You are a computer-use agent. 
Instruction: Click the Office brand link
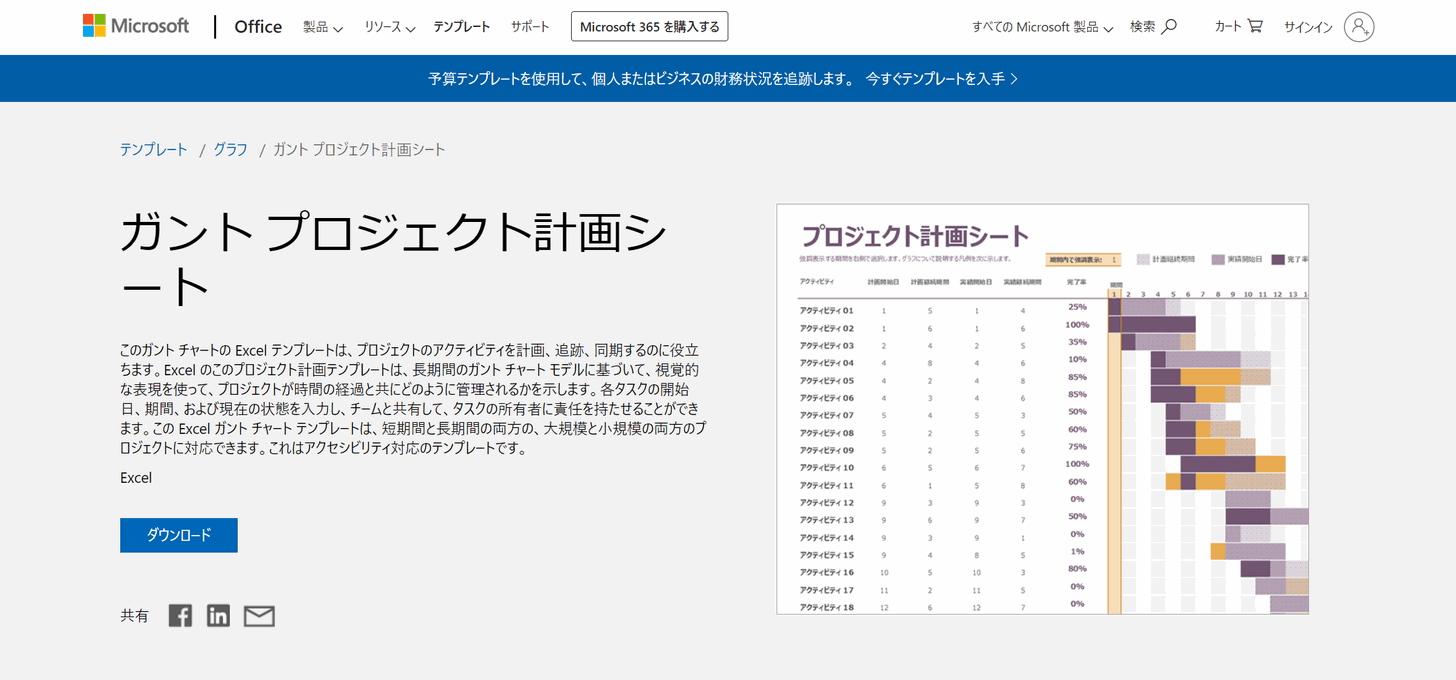[x=258, y=27]
